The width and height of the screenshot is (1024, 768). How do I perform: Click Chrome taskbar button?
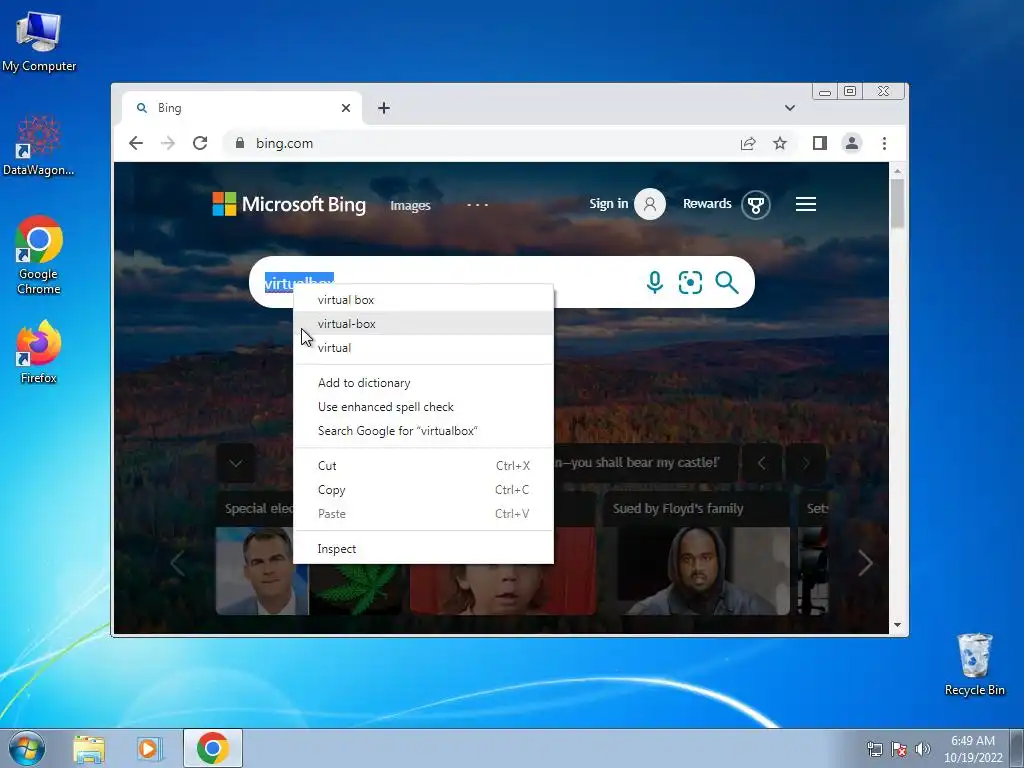(x=213, y=748)
